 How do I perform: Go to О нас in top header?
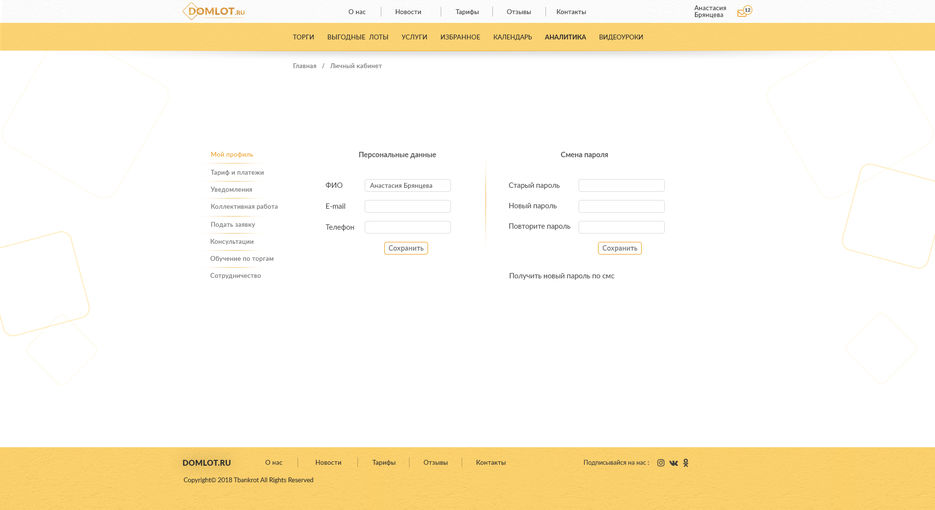click(357, 12)
